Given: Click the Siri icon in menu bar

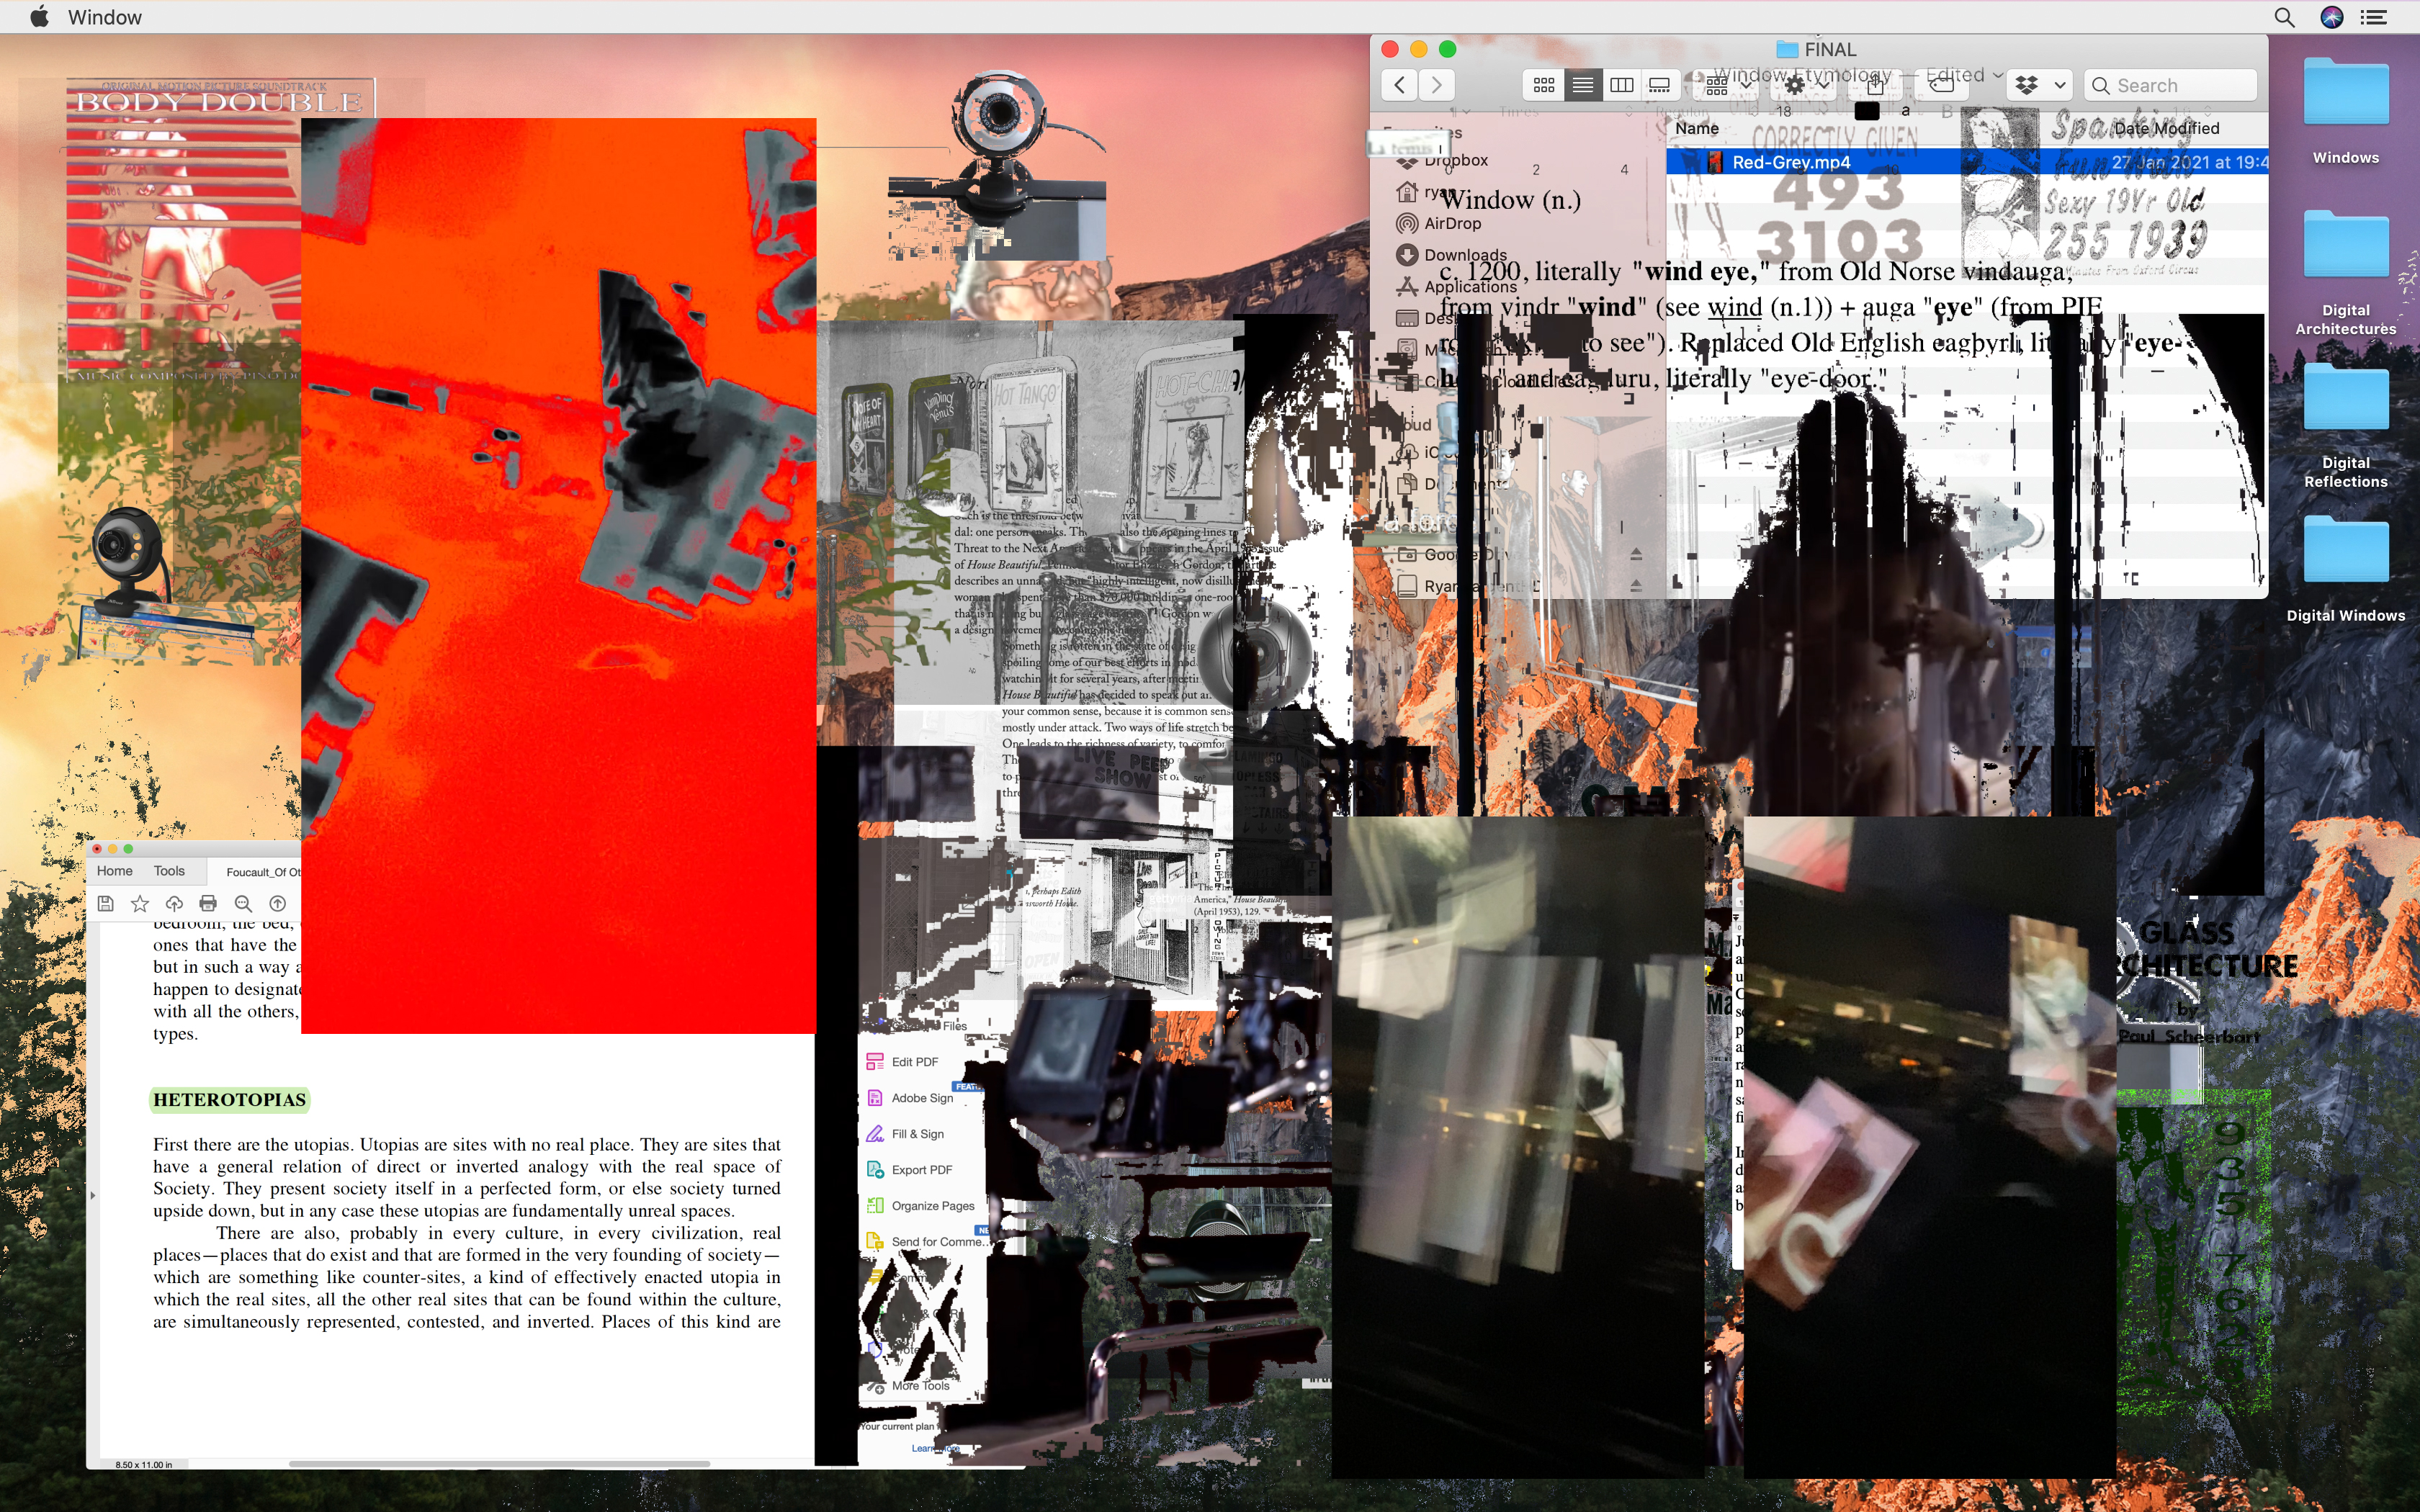Looking at the screenshot, I should (2331, 17).
